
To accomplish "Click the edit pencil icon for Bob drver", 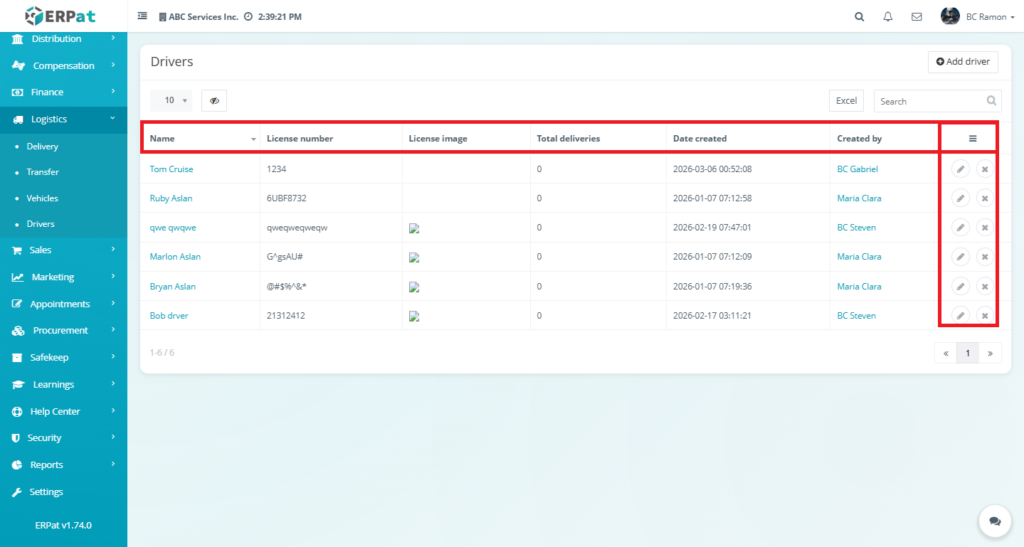I will coord(960,316).
